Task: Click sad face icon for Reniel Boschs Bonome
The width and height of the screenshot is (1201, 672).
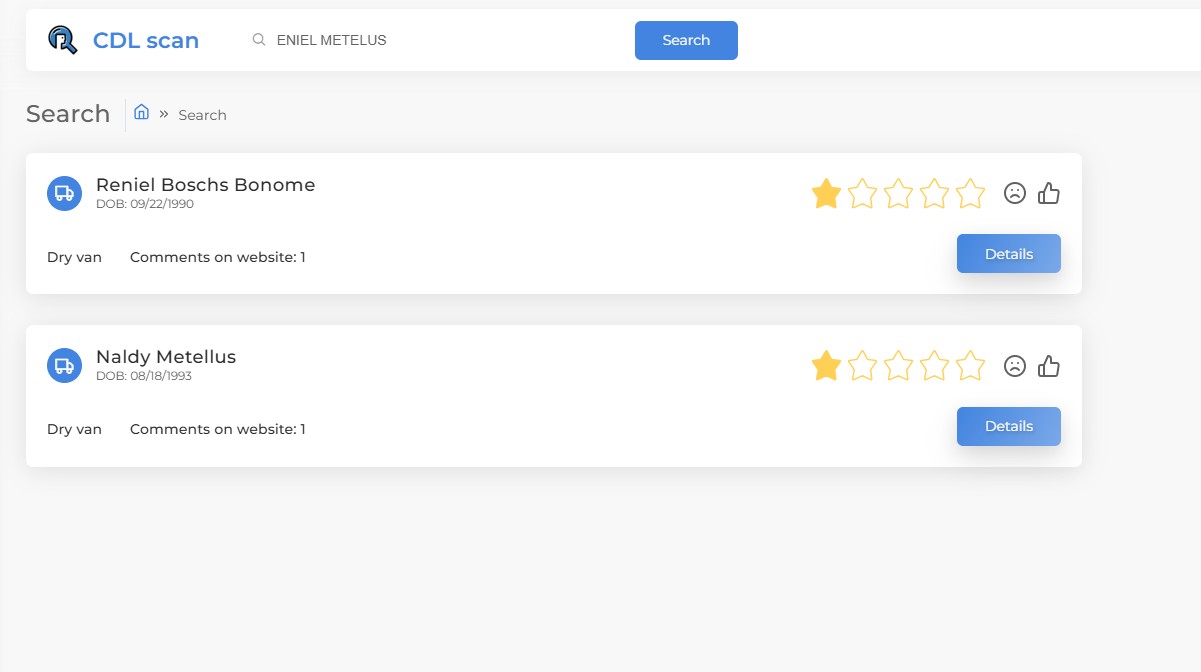Action: pyautogui.click(x=1015, y=193)
